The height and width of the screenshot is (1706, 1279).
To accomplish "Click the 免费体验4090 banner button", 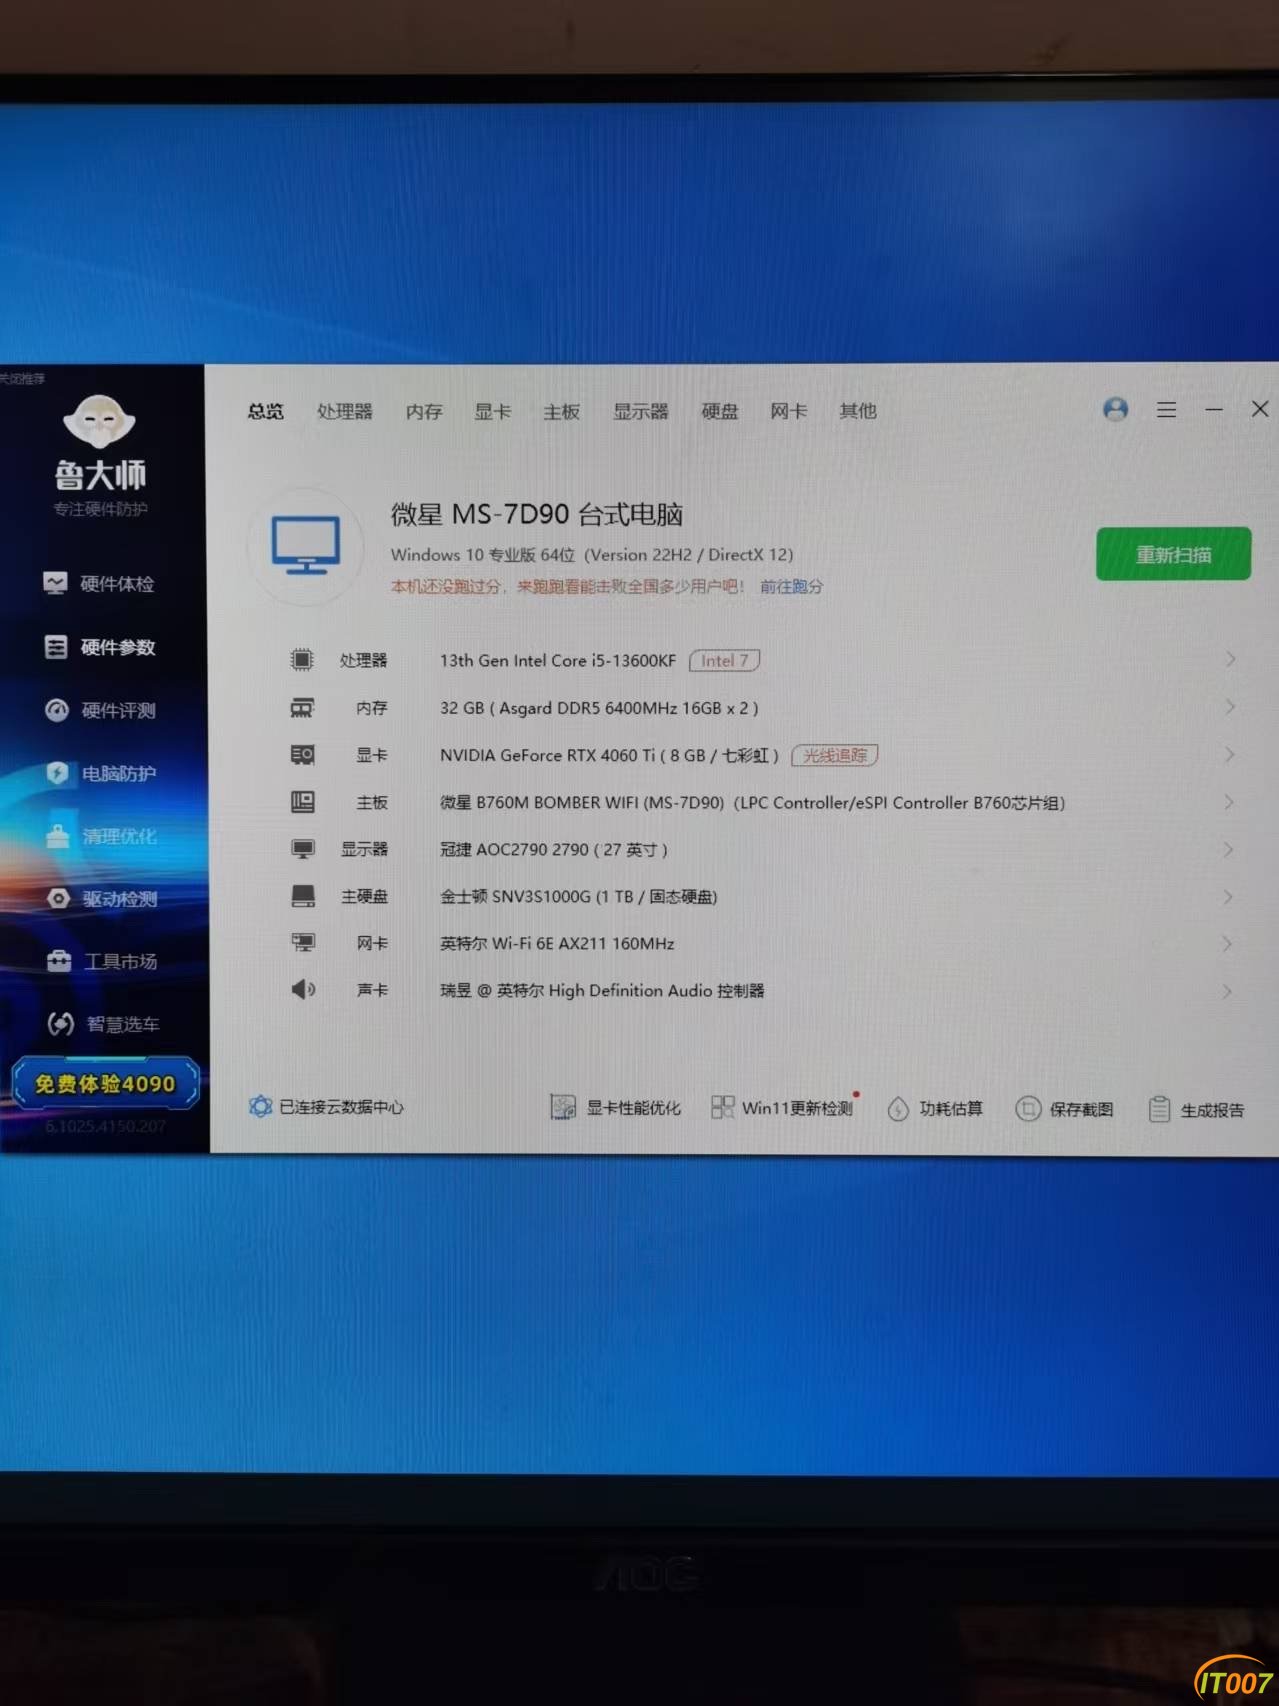I will tap(105, 1084).
